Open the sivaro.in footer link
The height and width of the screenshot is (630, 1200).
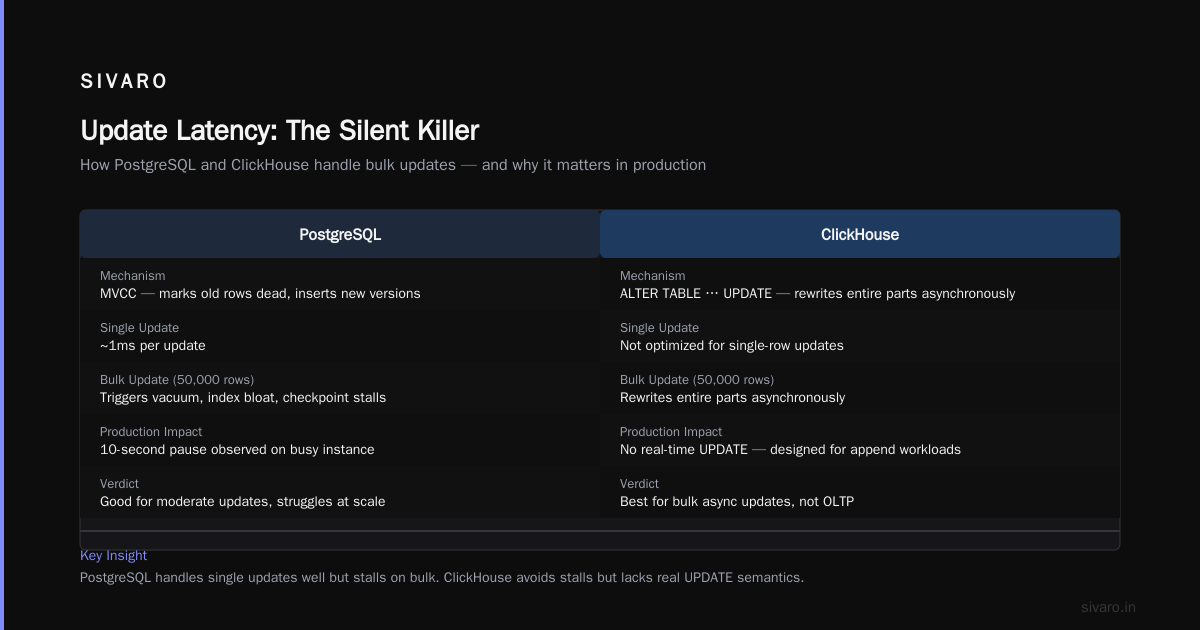tap(1109, 607)
